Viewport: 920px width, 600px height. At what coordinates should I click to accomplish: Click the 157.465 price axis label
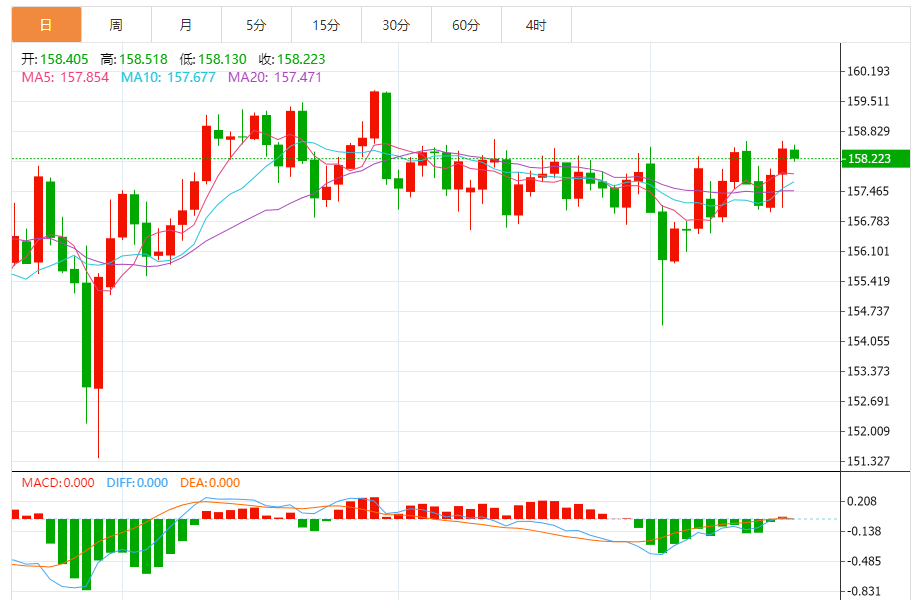pos(868,191)
